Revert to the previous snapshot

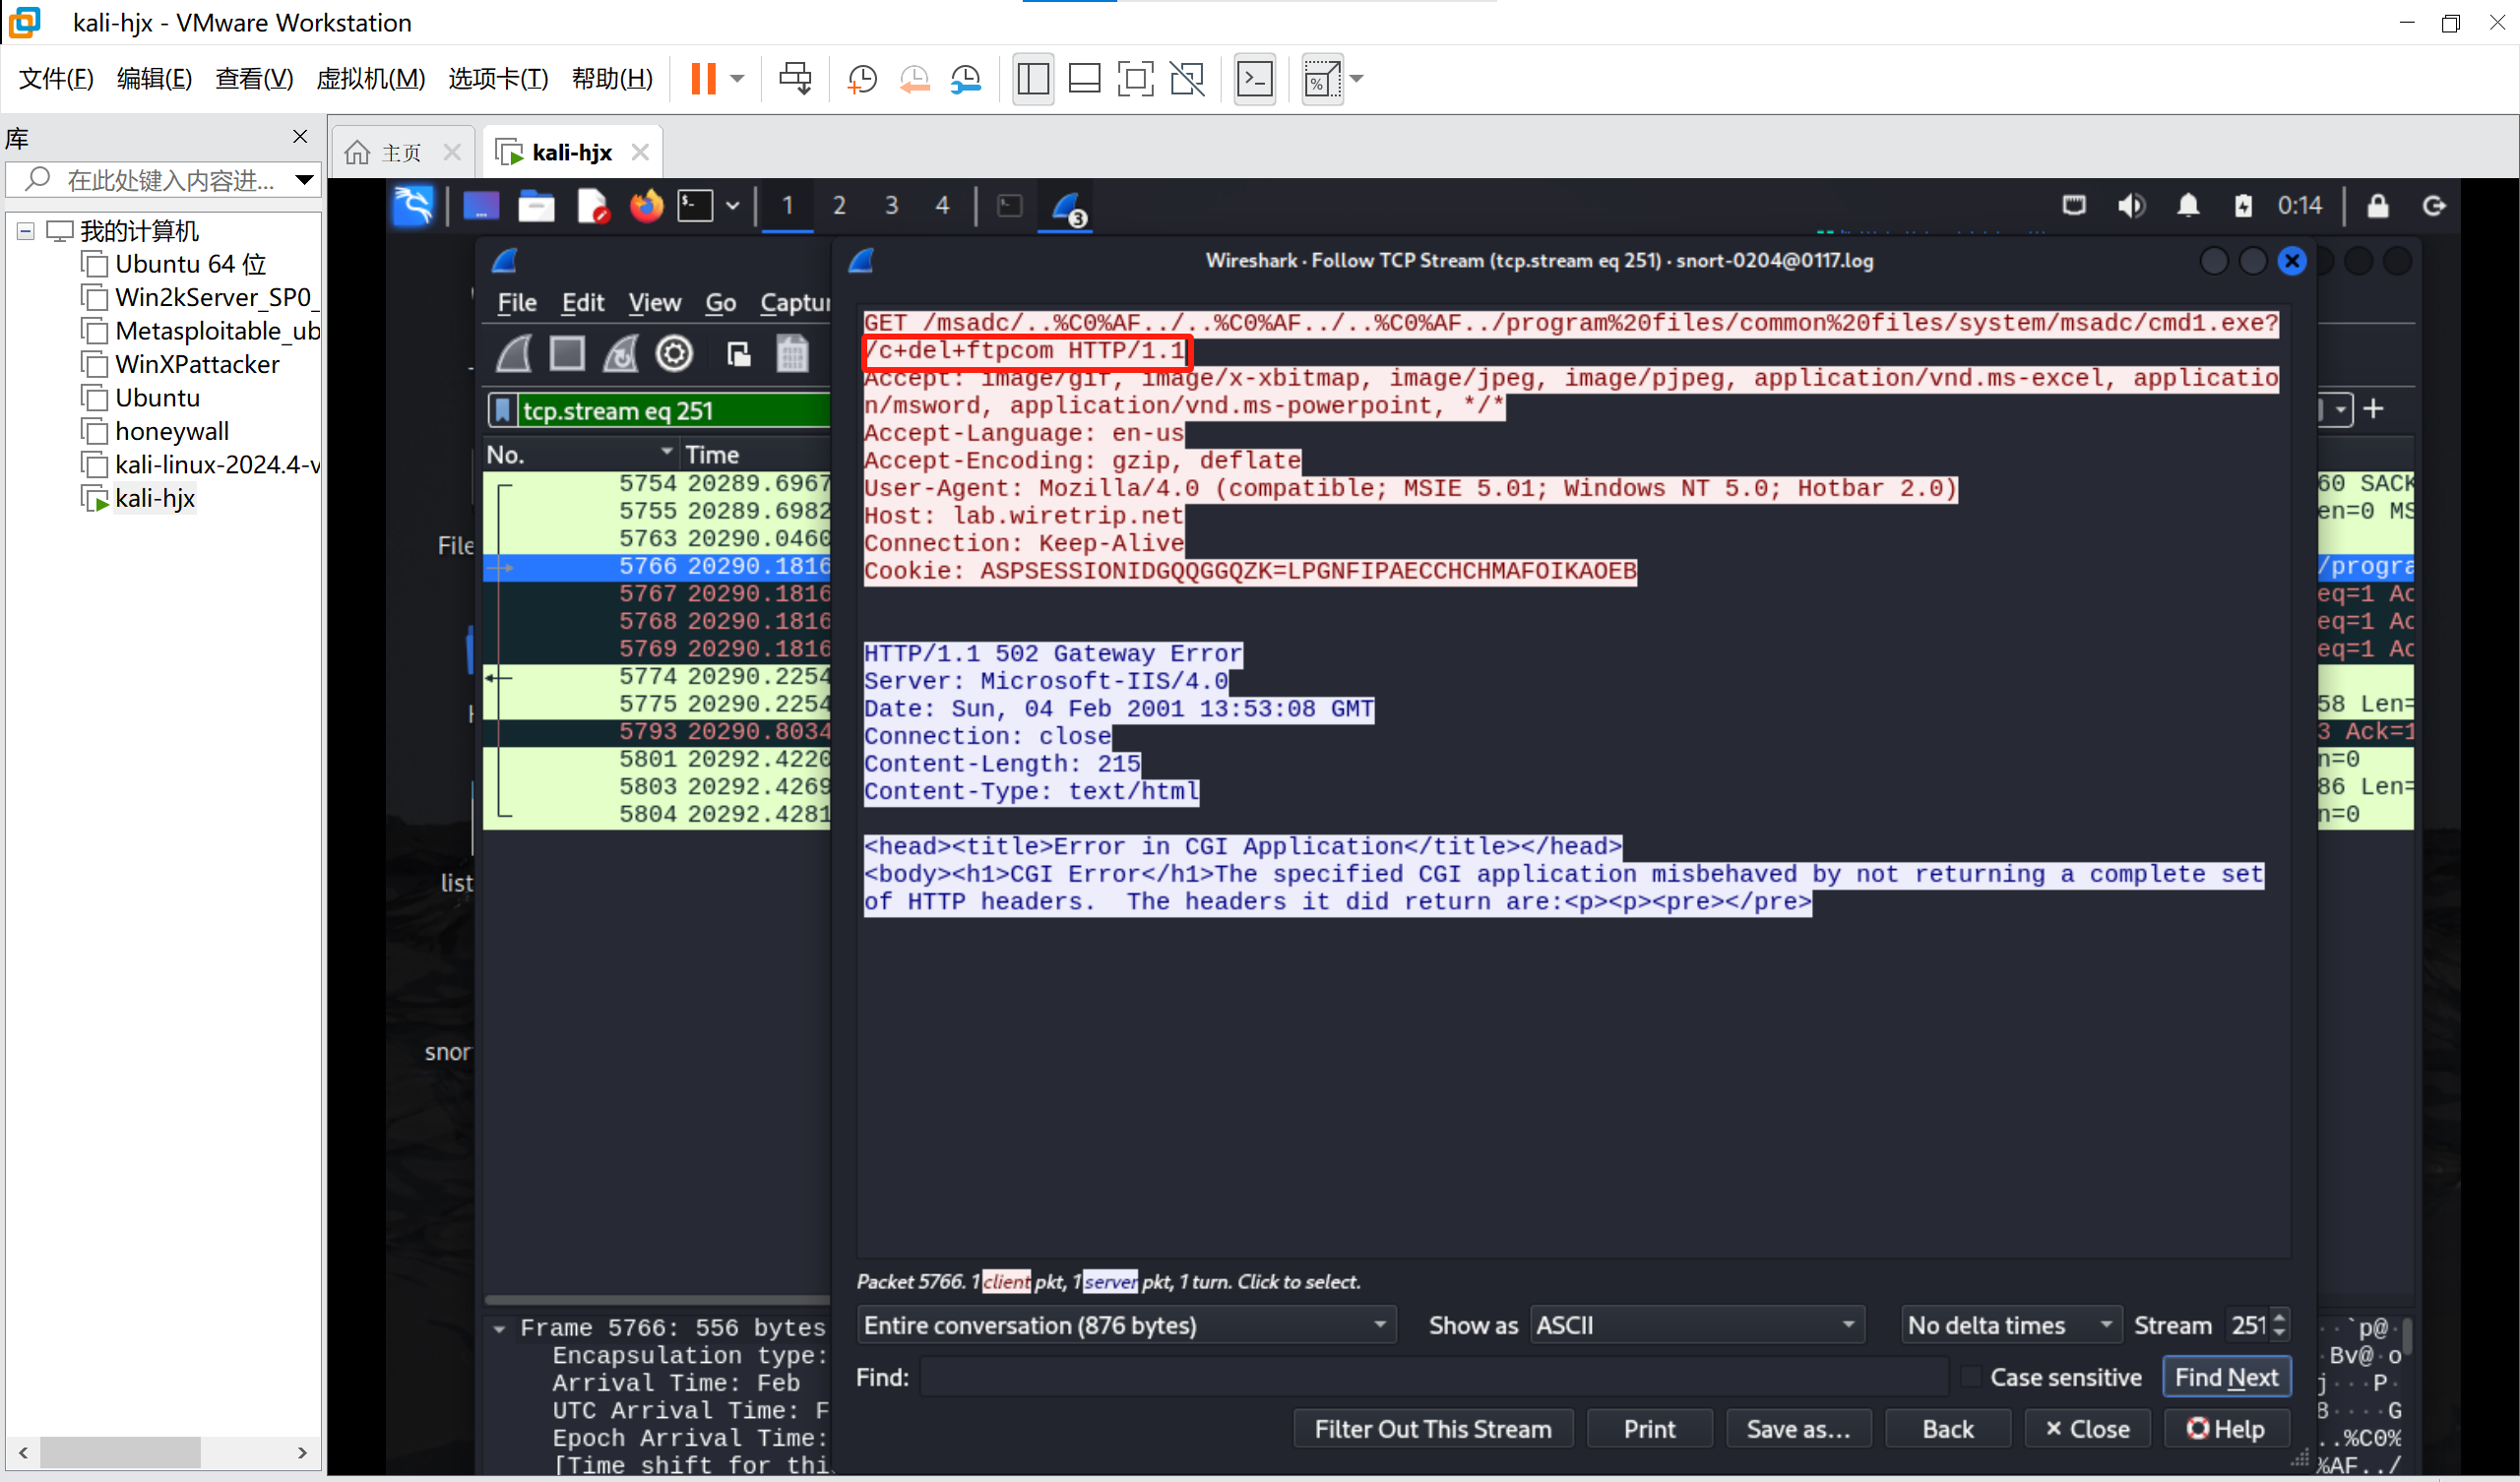click(914, 79)
